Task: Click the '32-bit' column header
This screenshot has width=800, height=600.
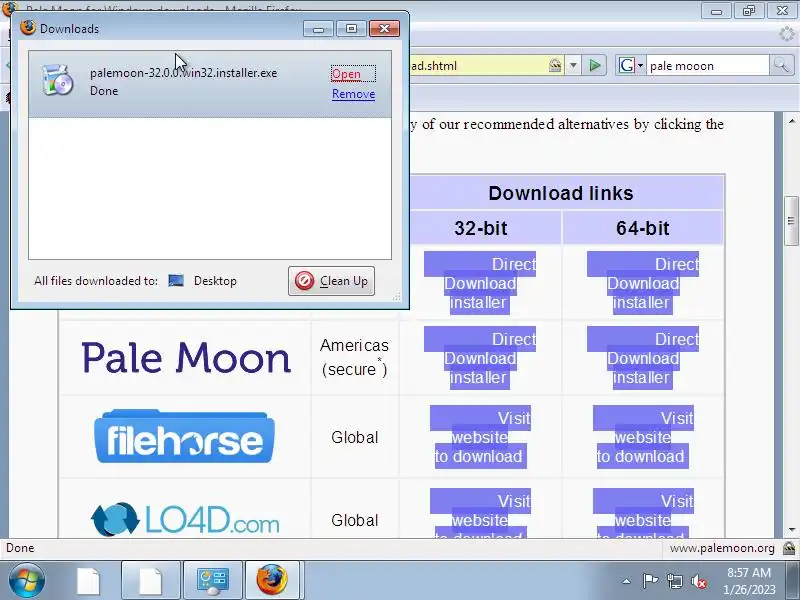Action: (x=481, y=228)
